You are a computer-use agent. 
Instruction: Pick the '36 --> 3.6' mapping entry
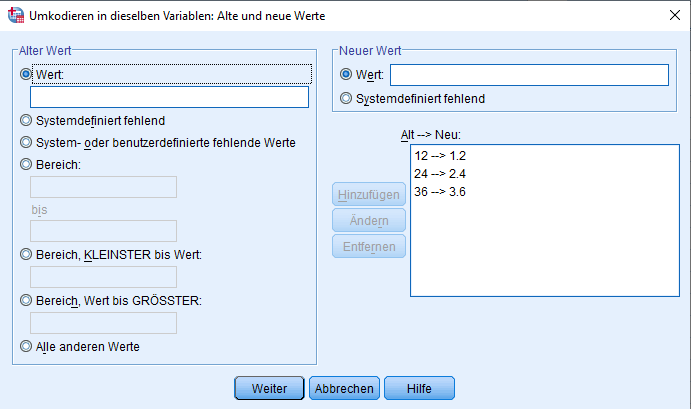pyautogui.click(x=440, y=191)
